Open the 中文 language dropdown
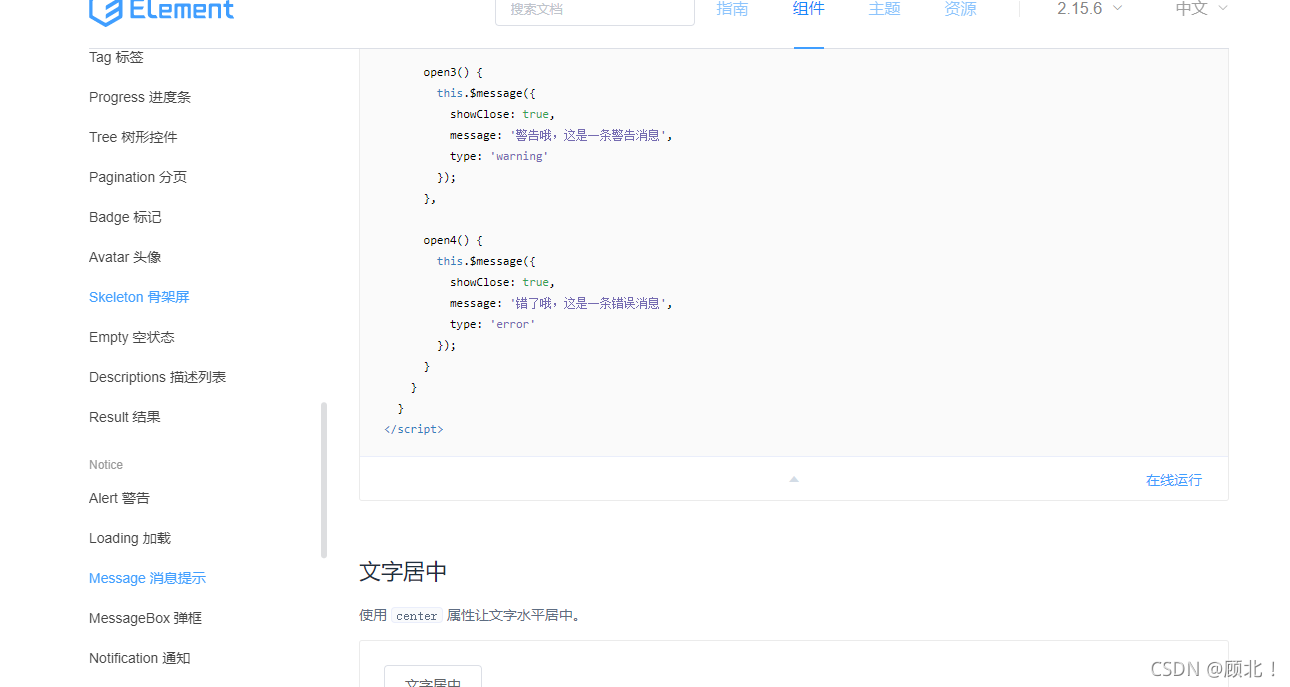Viewport: 1290px width, 687px height. point(1201,9)
